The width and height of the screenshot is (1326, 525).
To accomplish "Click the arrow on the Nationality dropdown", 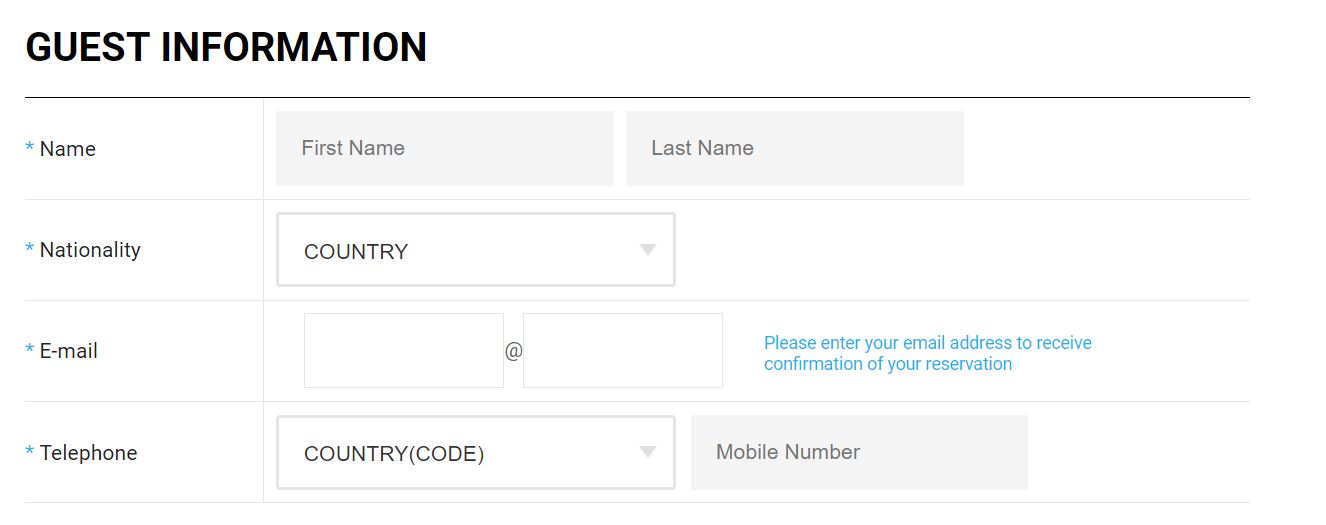I will point(648,250).
